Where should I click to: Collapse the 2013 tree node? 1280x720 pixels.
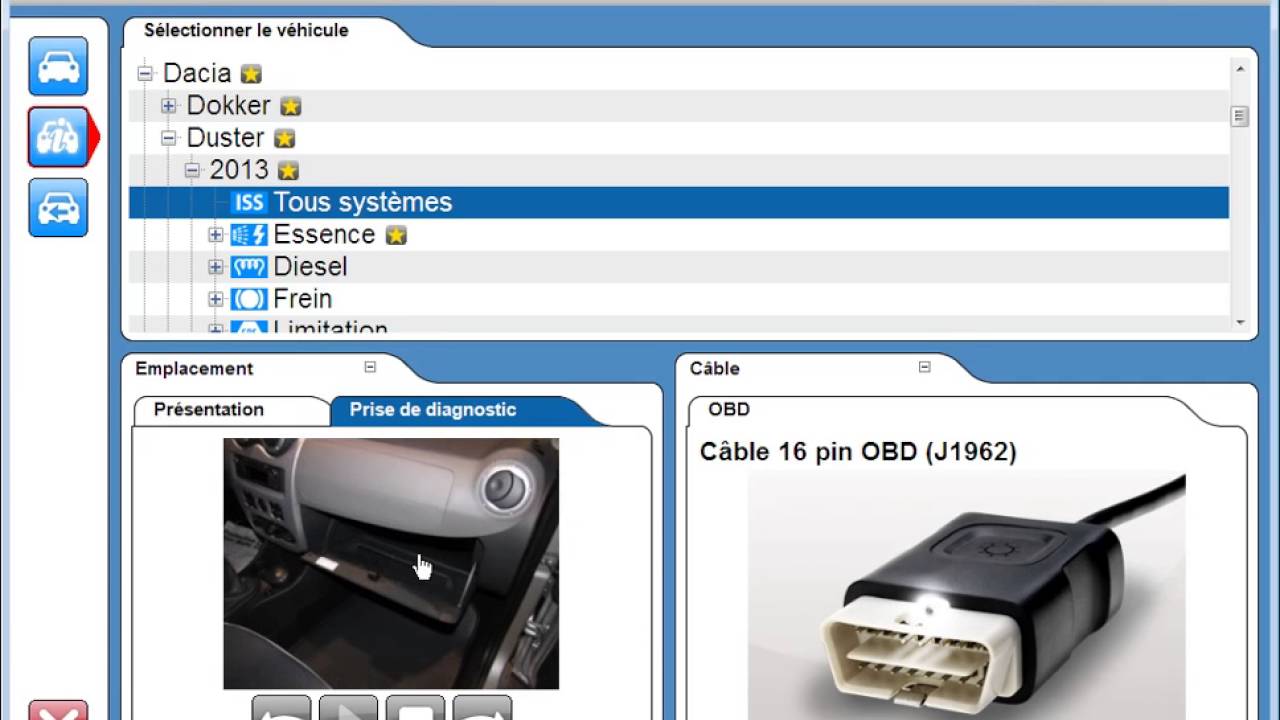coord(192,170)
